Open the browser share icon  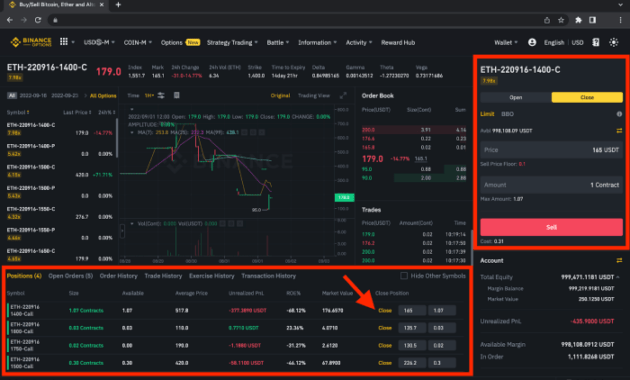[547, 20]
